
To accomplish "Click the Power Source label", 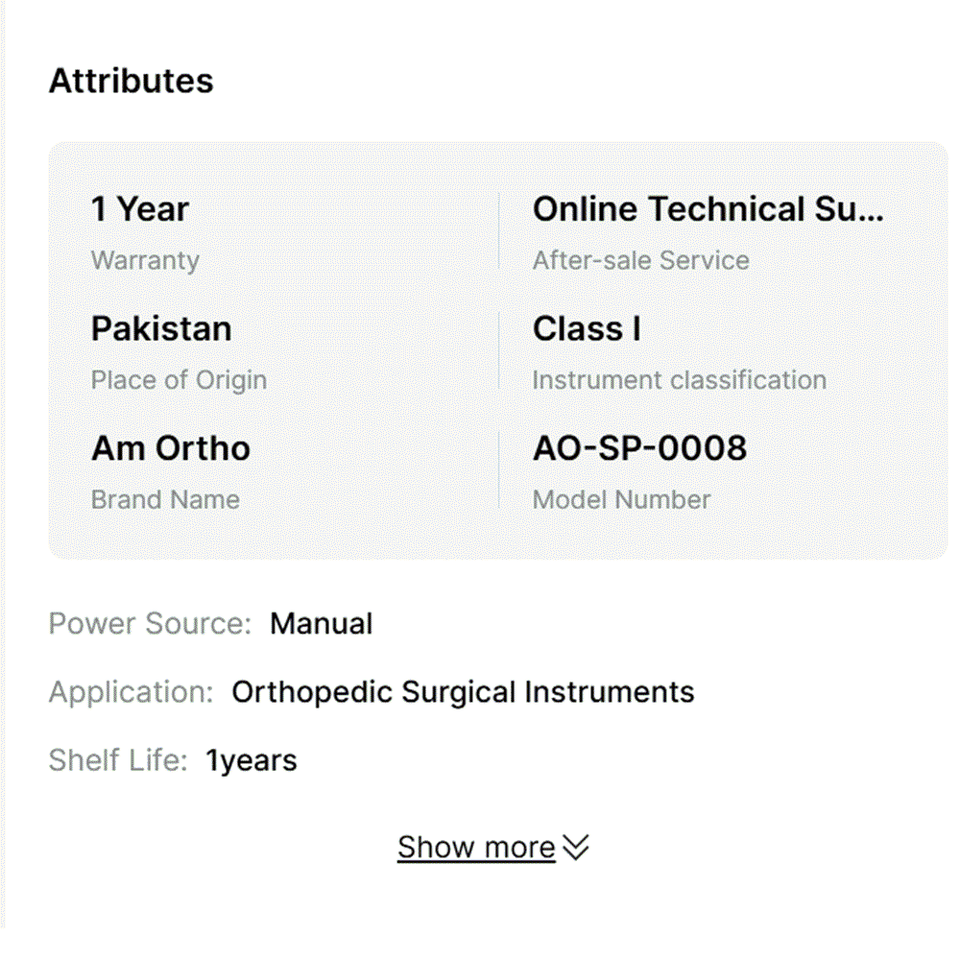I will [x=150, y=624].
